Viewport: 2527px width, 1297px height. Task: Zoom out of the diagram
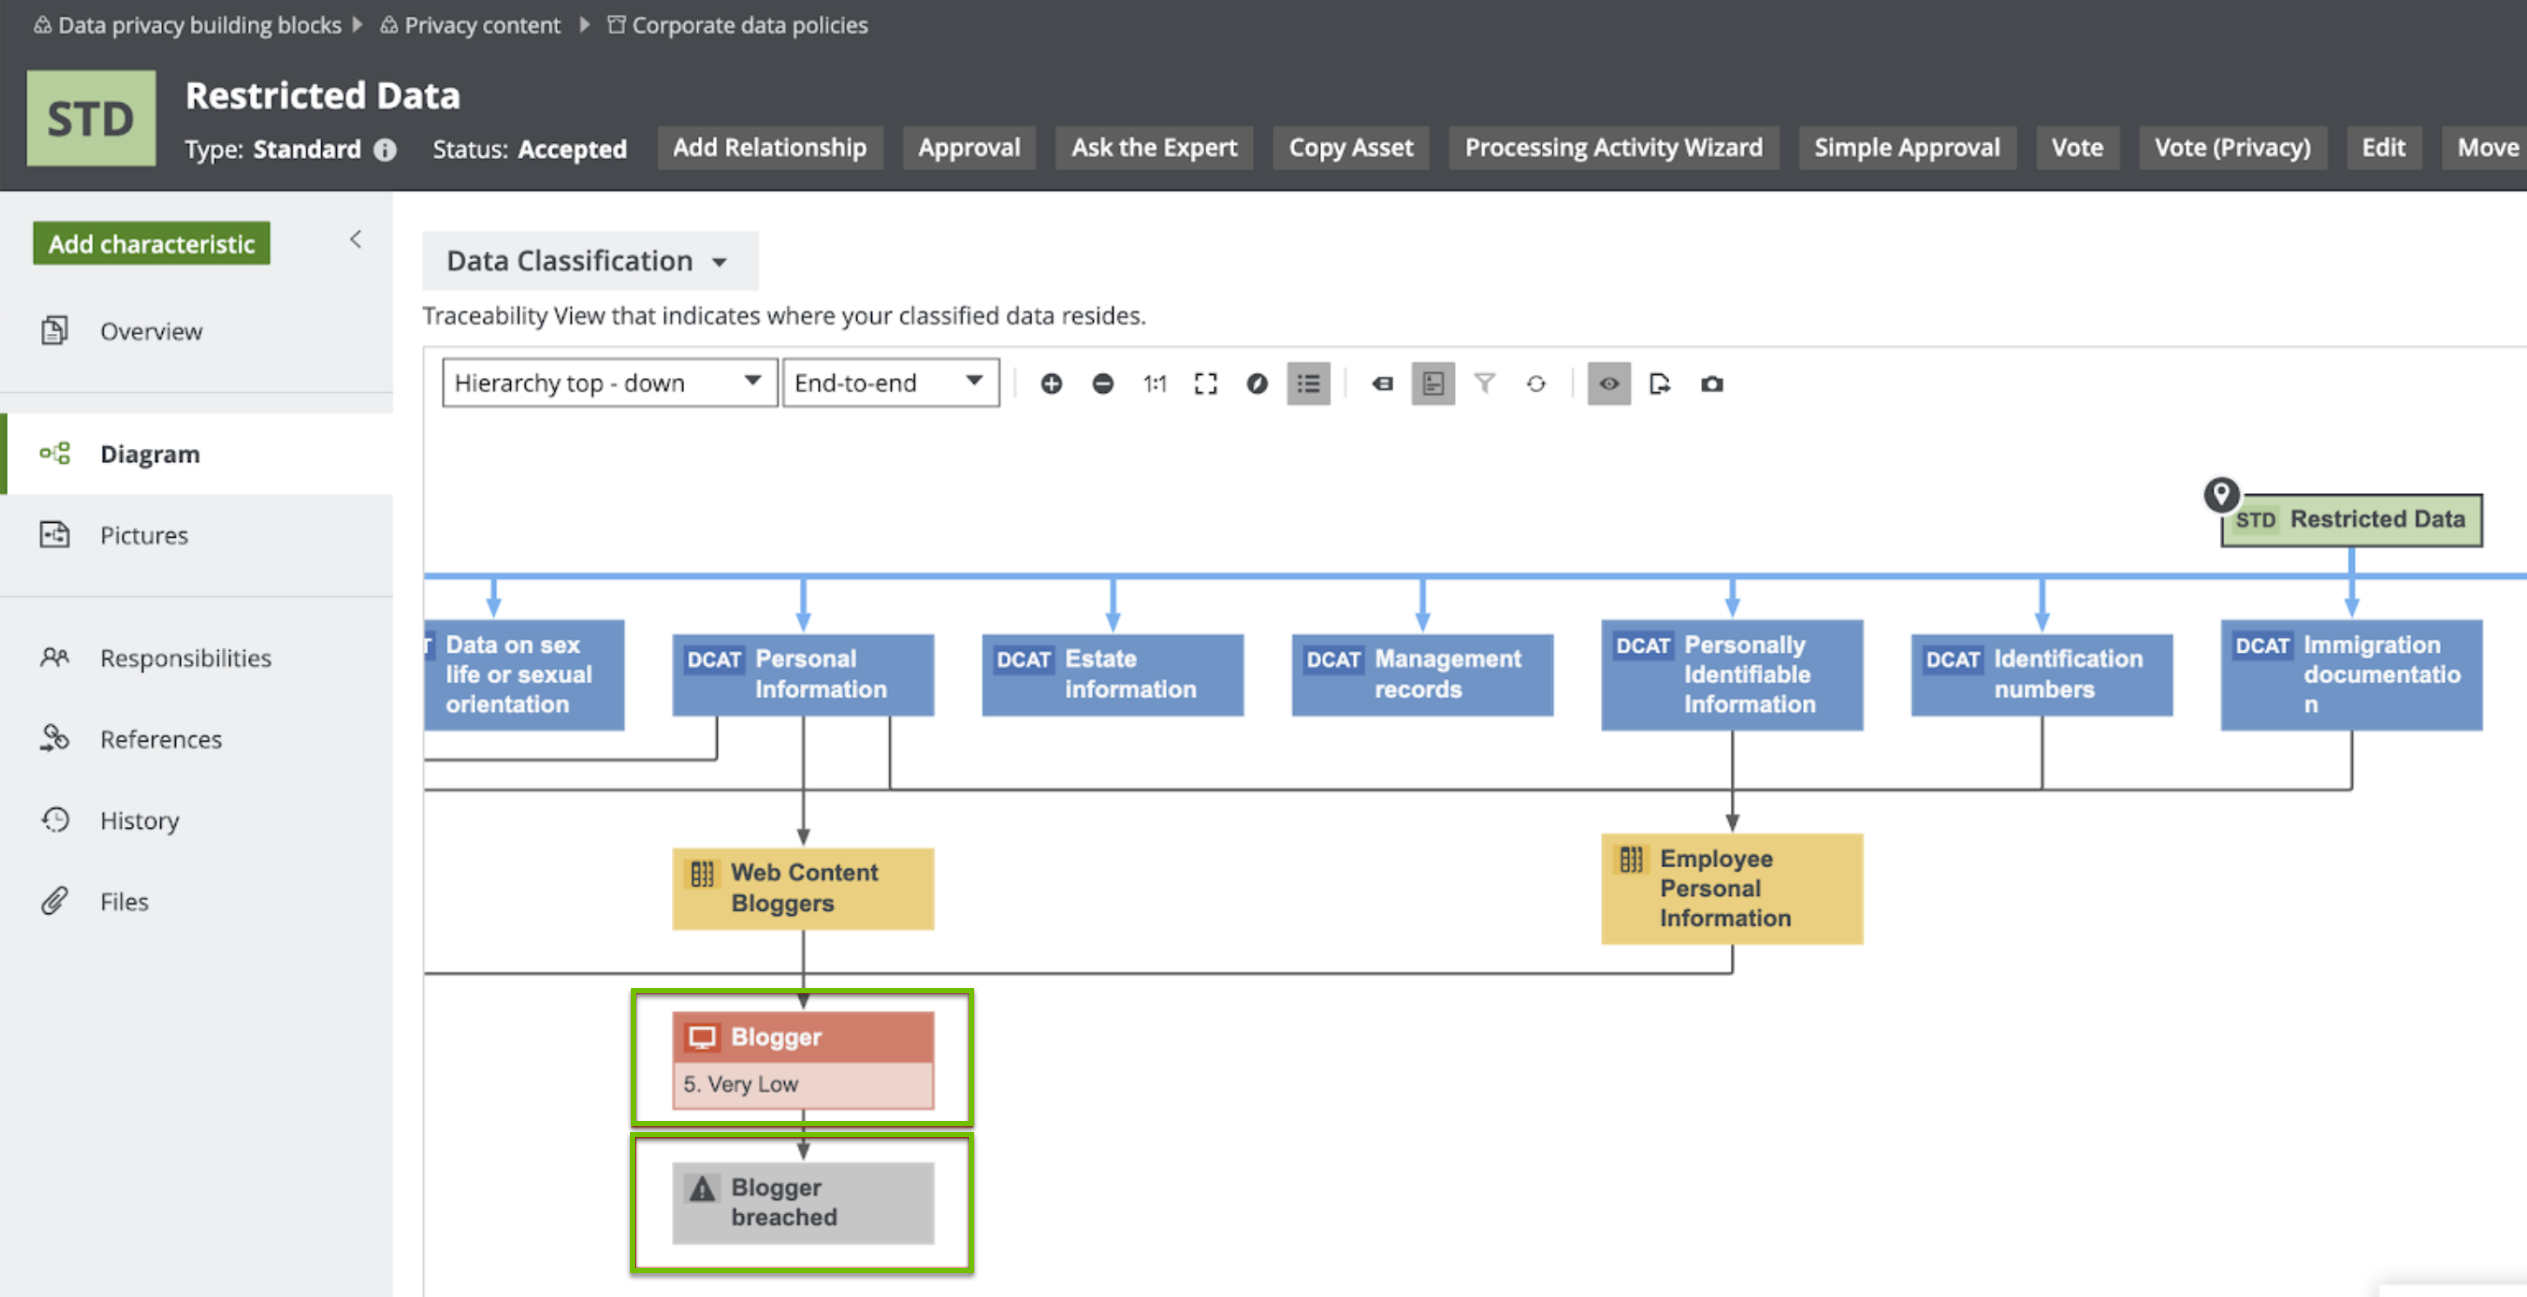coord(1102,384)
